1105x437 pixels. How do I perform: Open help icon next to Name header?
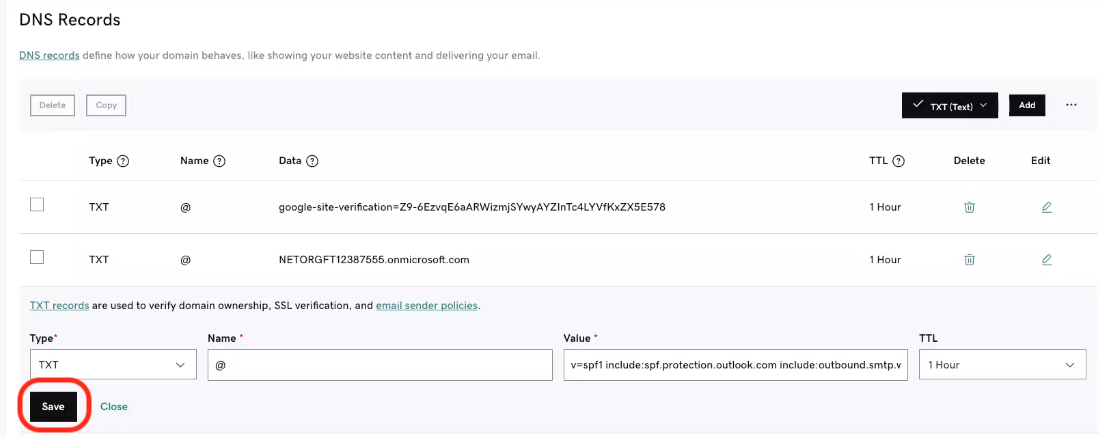click(x=219, y=161)
